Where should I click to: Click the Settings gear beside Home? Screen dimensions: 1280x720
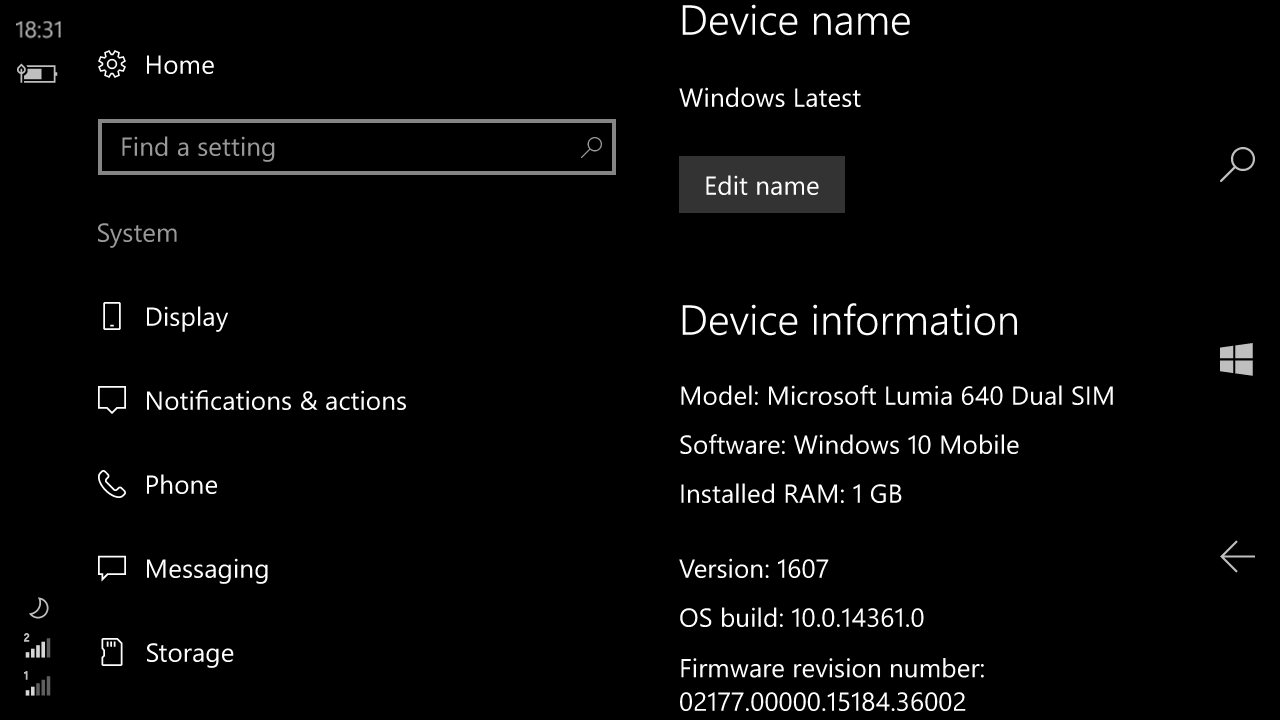(x=112, y=63)
